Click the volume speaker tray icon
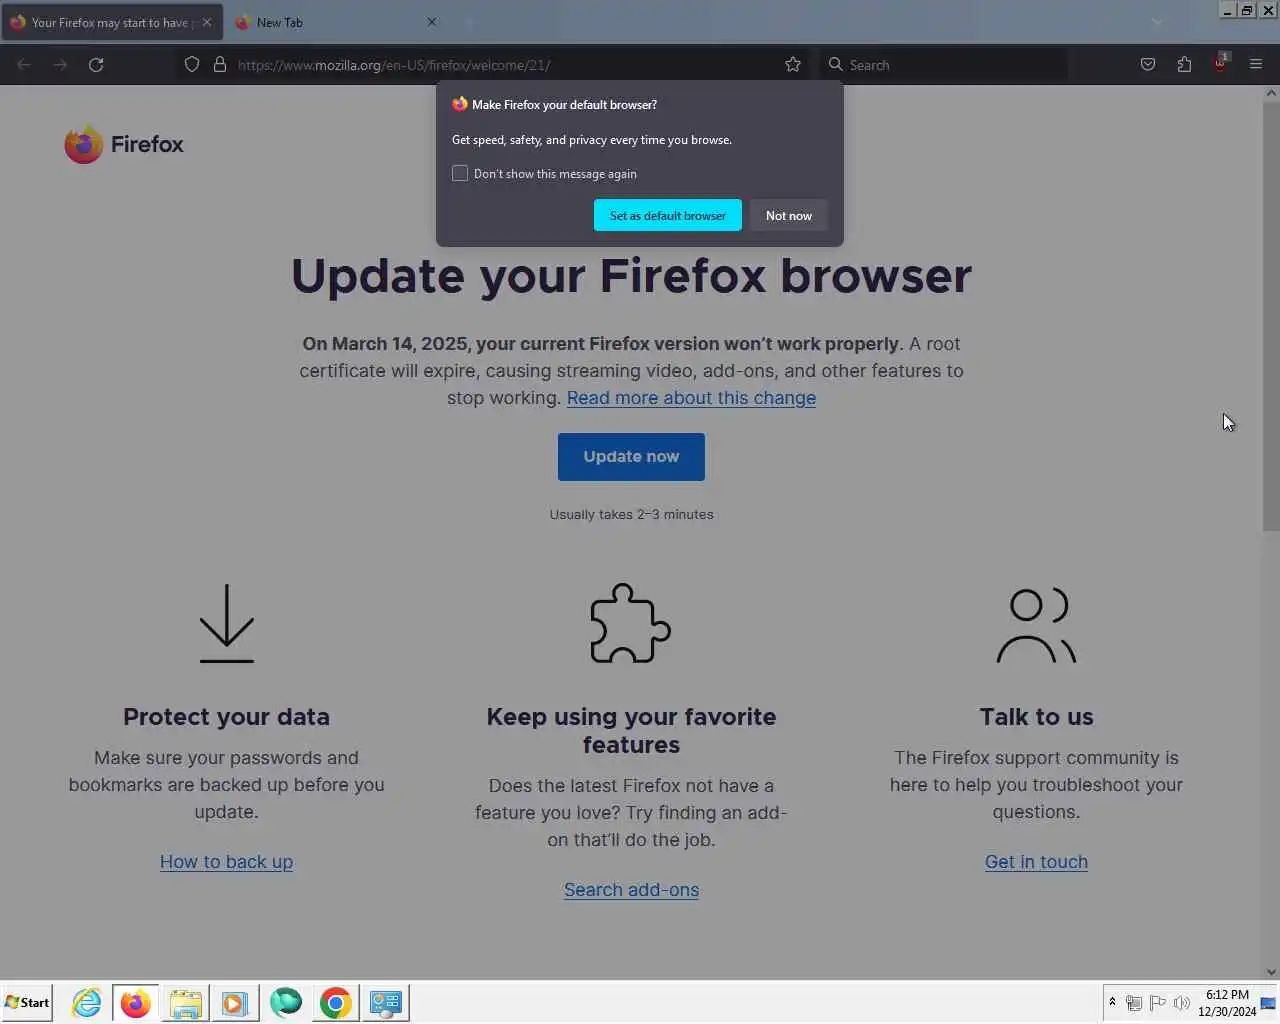Screen dimensions: 1280x1024 [1182, 1003]
